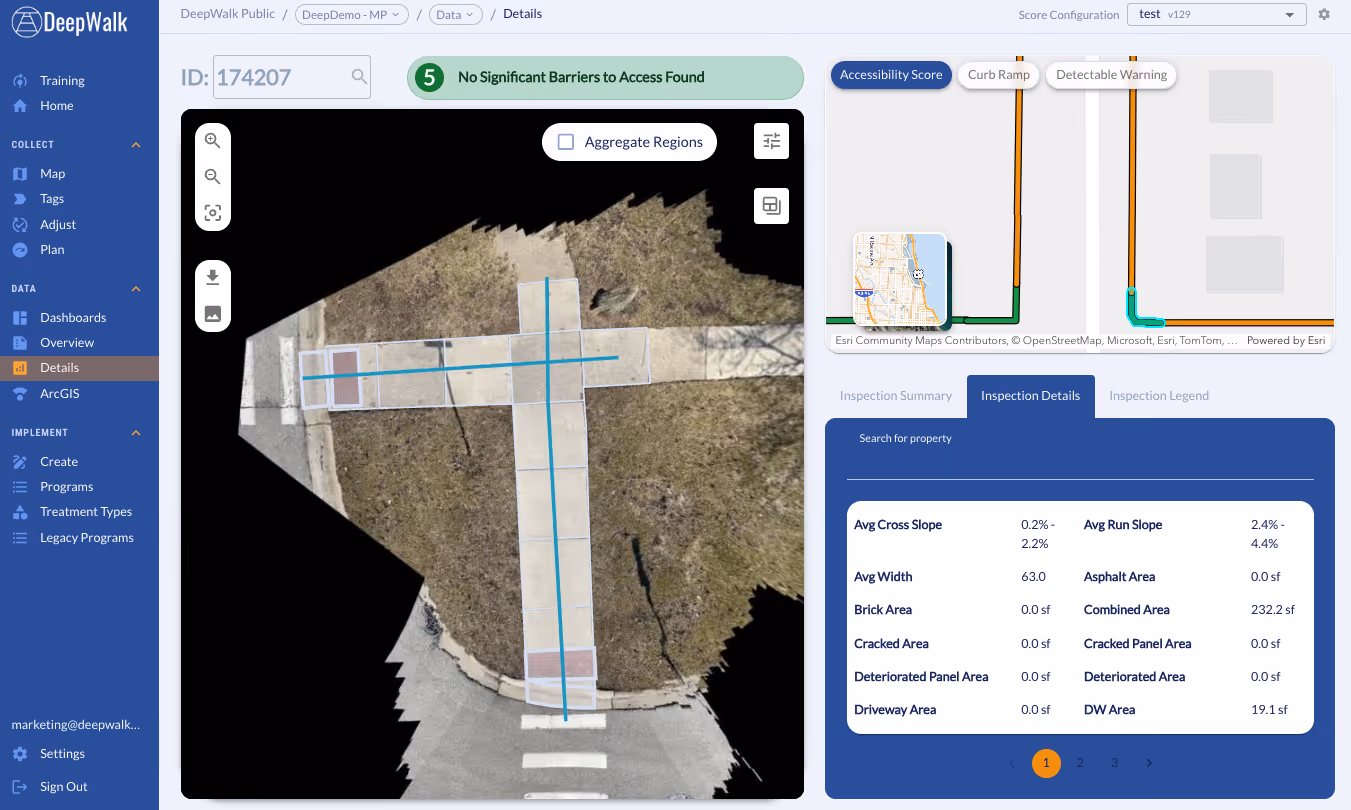Viewport: 1351px width, 810px height.
Task: Open Training from the sidebar
Action: [62, 80]
